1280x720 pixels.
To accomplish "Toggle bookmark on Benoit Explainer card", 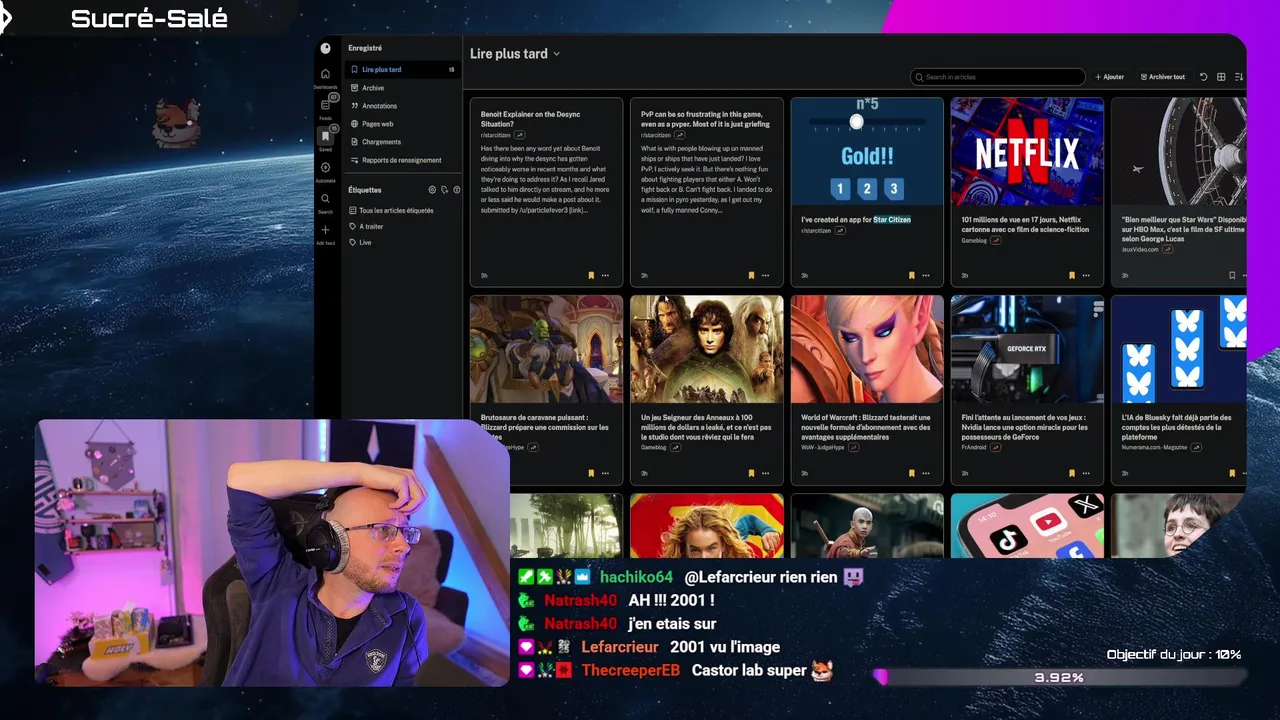I will tap(591, 275).
